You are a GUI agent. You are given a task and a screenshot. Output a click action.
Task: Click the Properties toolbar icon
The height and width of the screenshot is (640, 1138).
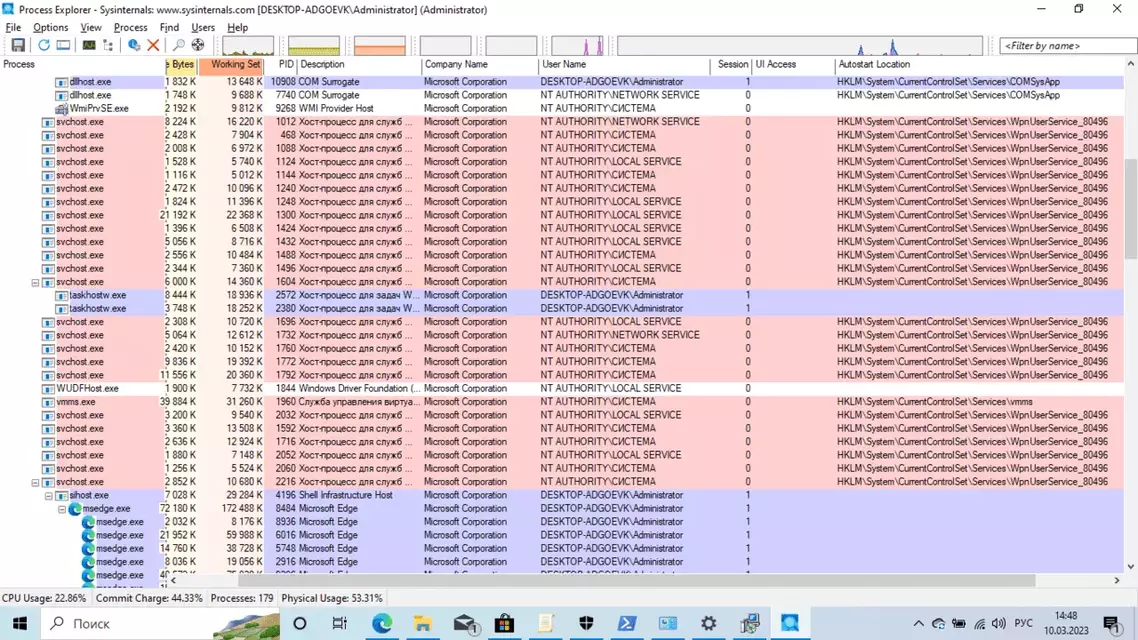pos(134,45)
